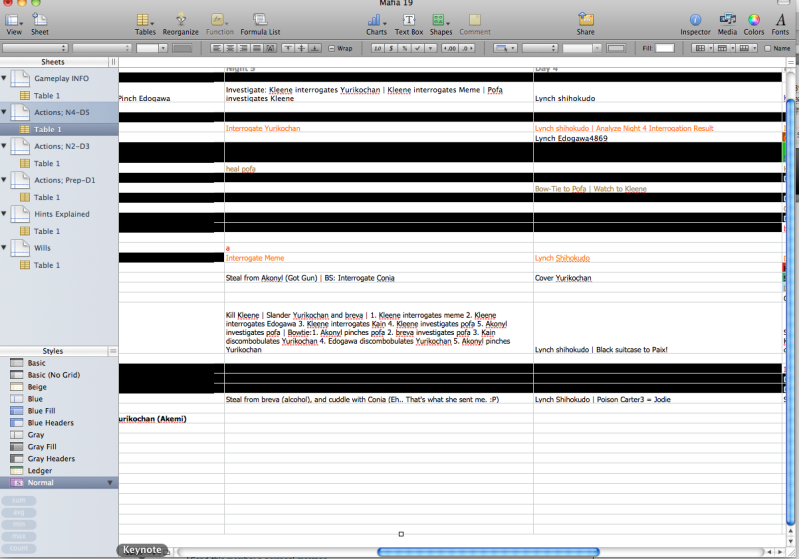Viewport: 799px width, 559px height.
Task: Open the Inspector panel
Action: pos(695,20)
